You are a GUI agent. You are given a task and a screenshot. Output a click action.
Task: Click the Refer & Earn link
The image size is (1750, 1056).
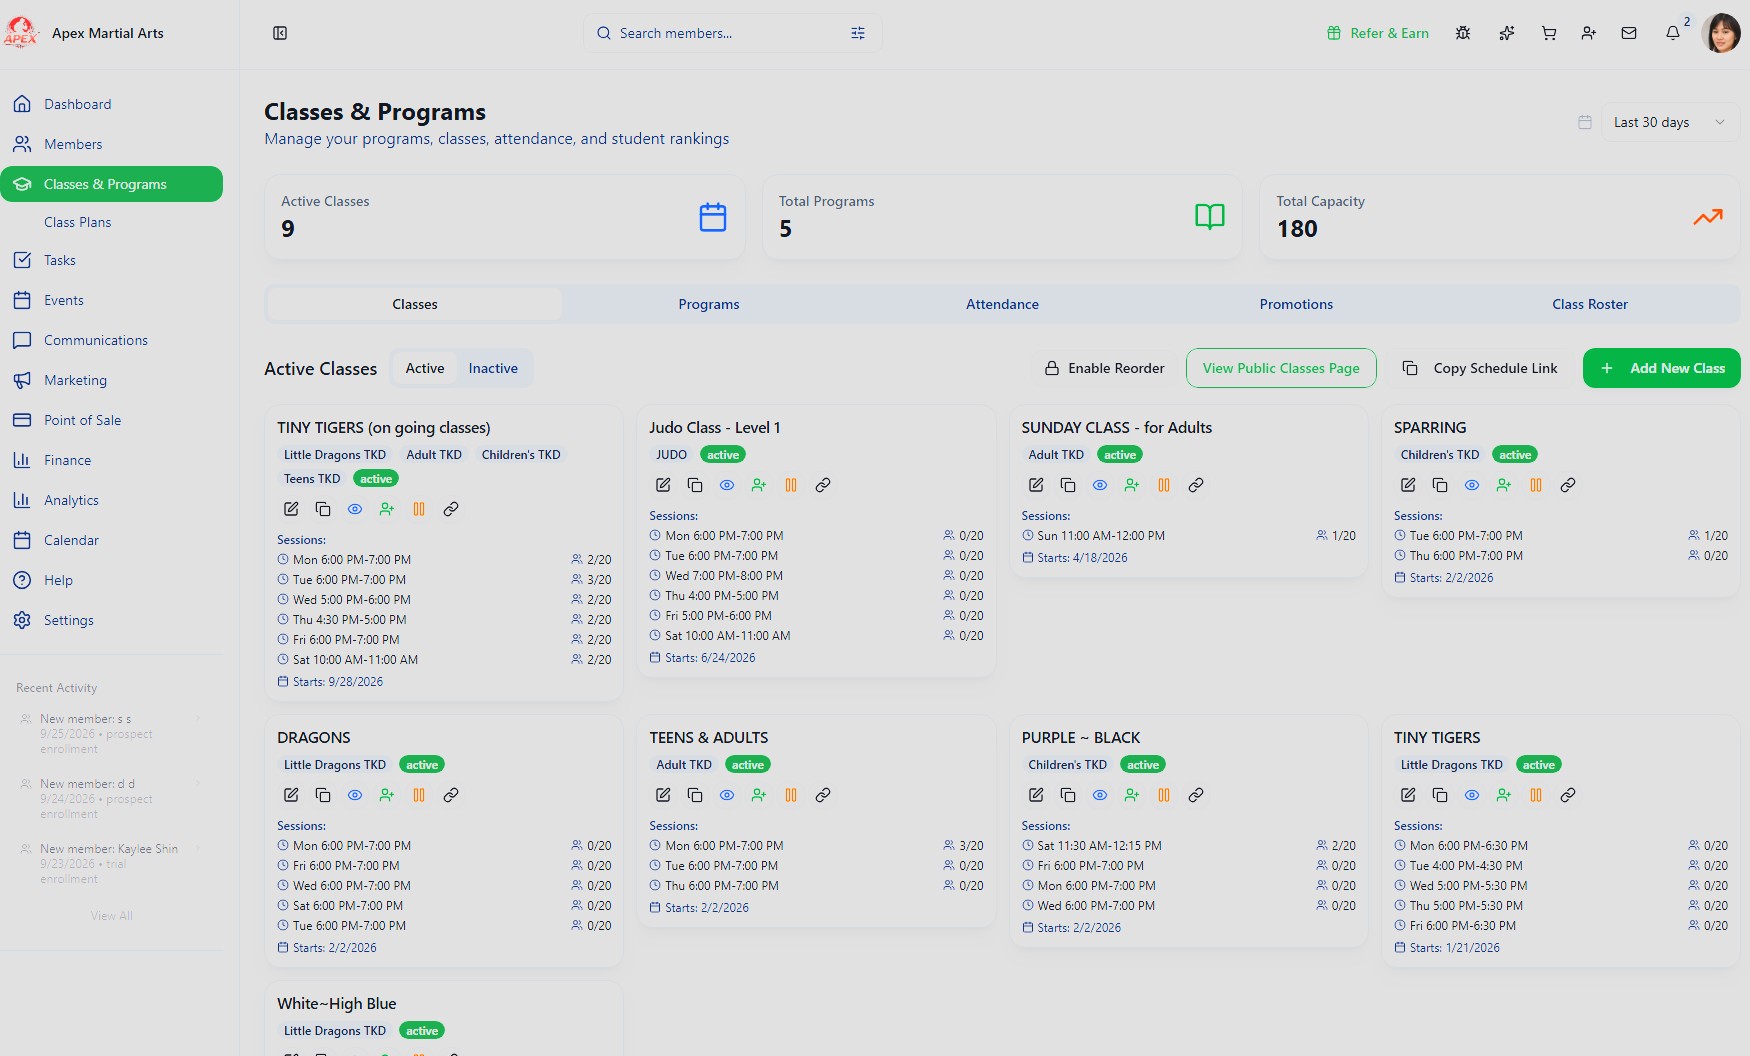coord(1378,33)
